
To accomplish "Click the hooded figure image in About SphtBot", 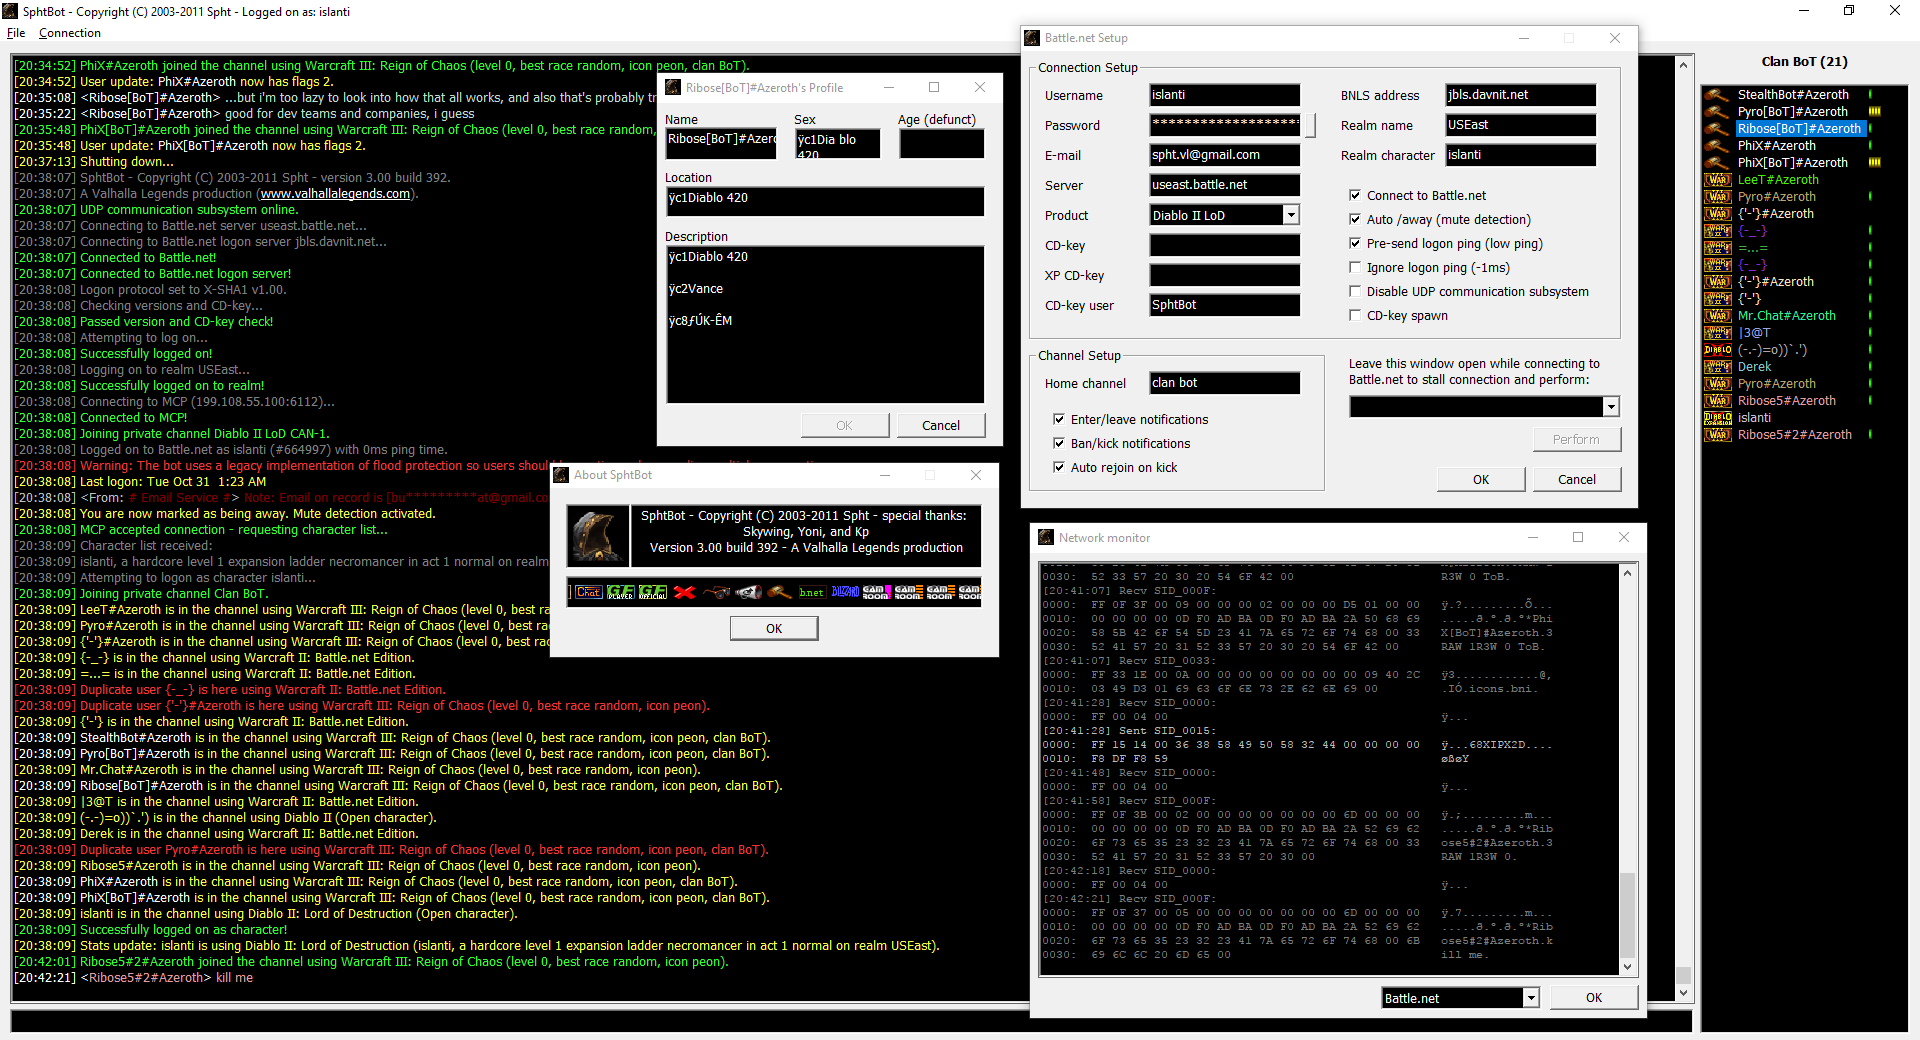I will click(598, 536).
